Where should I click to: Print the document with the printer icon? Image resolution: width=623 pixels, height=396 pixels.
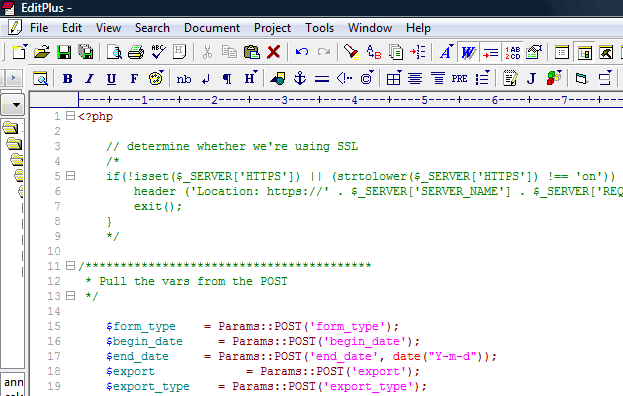pyautogui.click(x=136, y=52)
